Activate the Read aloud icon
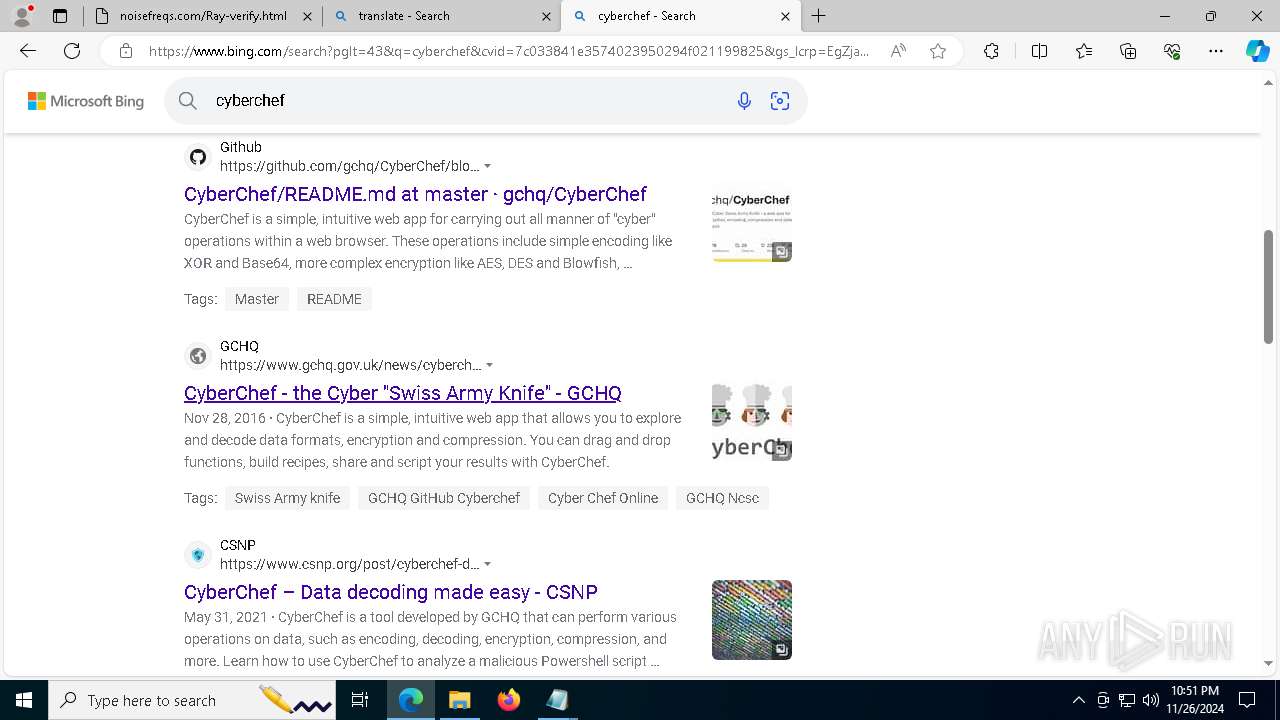The image size is (1280, 720). (x=898, y=51)
